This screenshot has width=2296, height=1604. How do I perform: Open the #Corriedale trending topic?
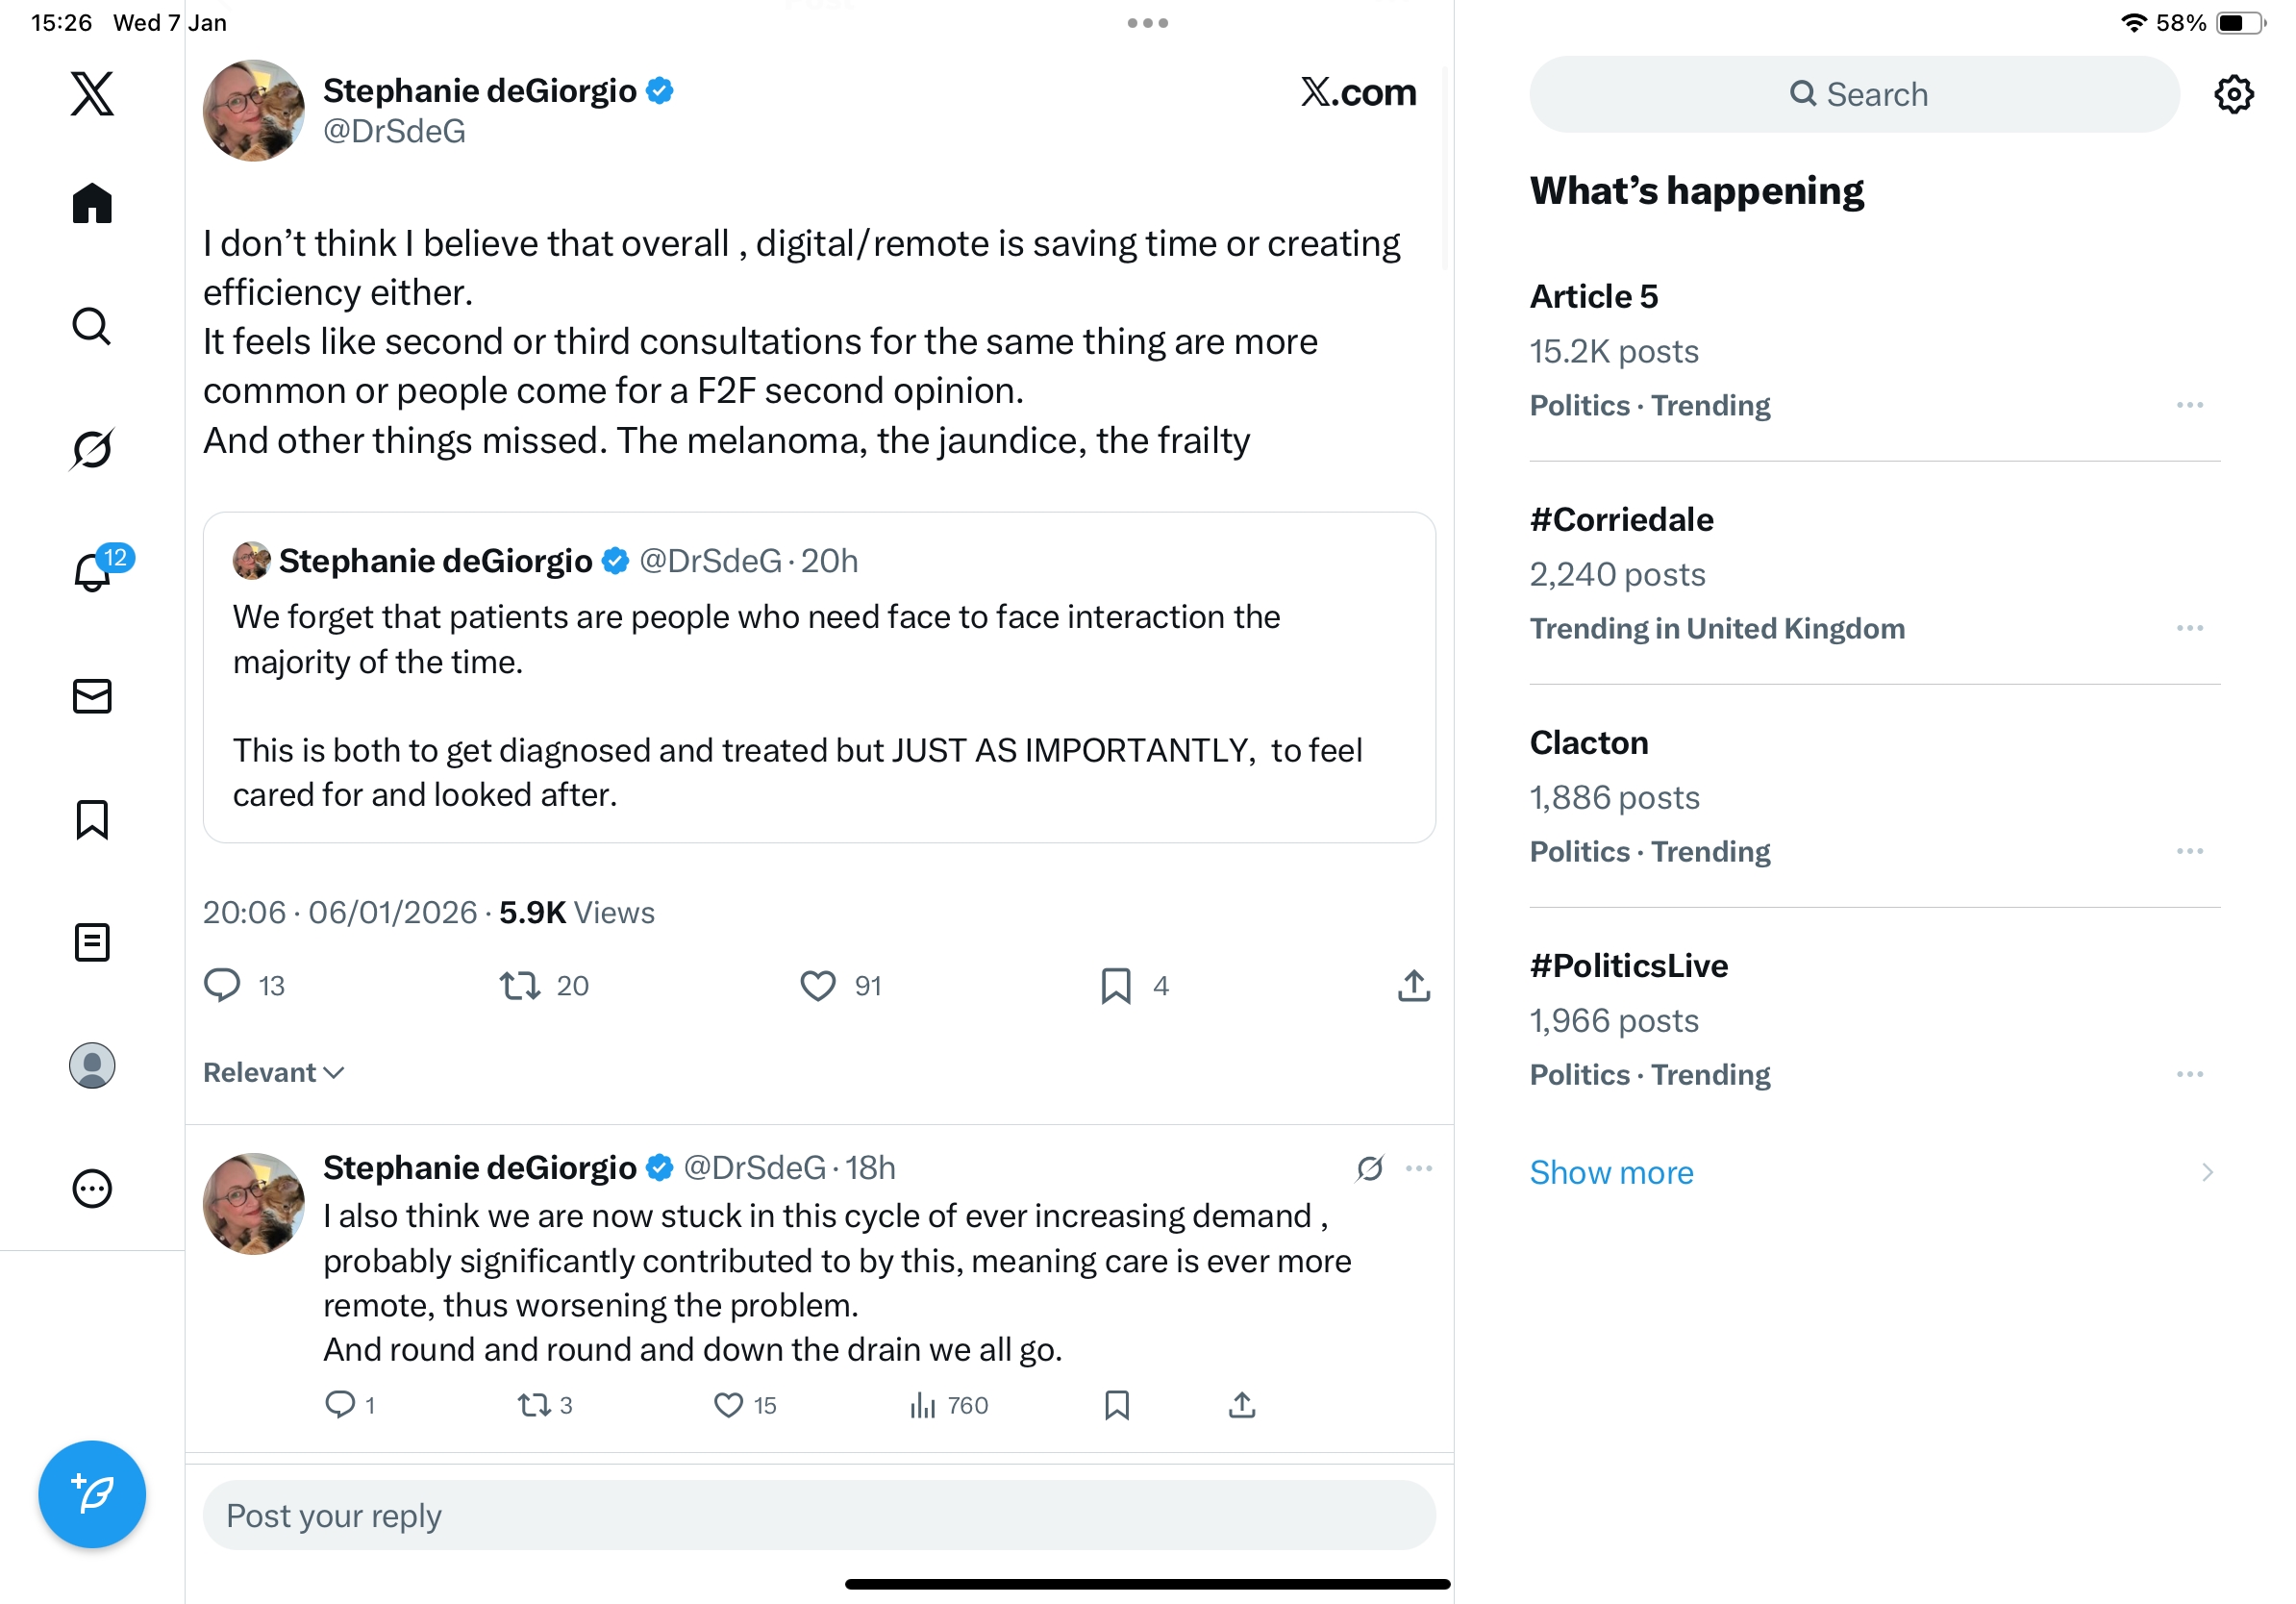pyautogui.click(x=1621, y=520)
